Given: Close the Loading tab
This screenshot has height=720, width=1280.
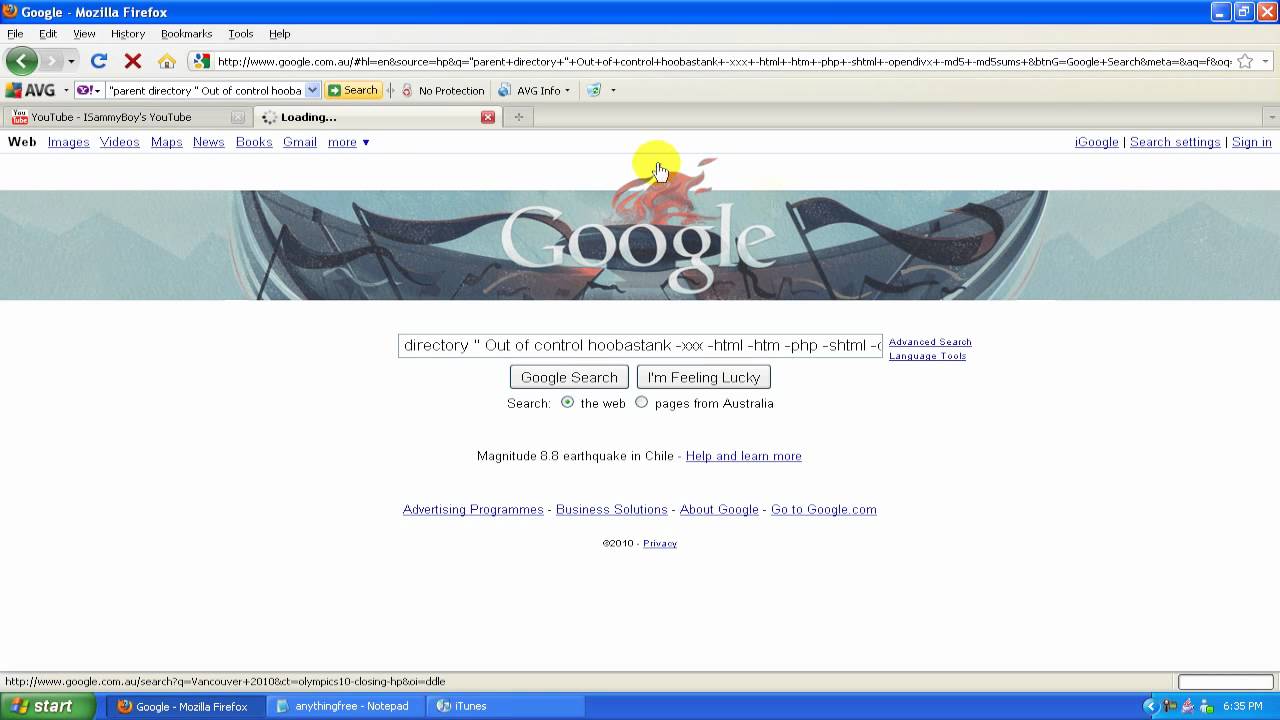Looking at the screenshot, I should tap(488, 117).
